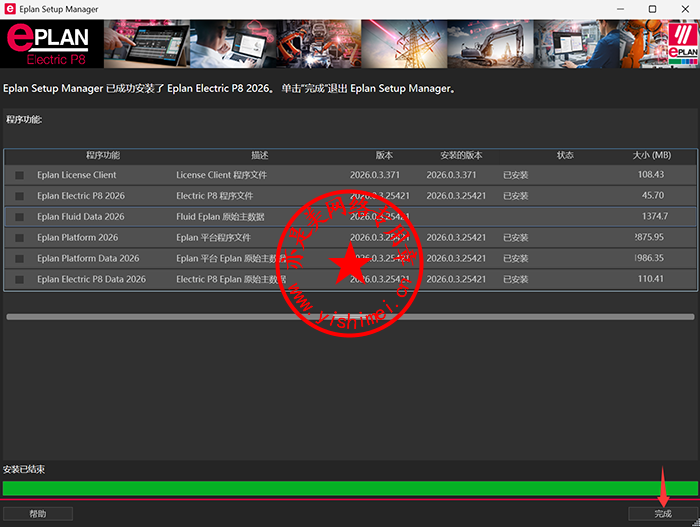Enable the Eplan Platform Data 2026 checkbox
The image size is (700, 527).
[20, 259]
